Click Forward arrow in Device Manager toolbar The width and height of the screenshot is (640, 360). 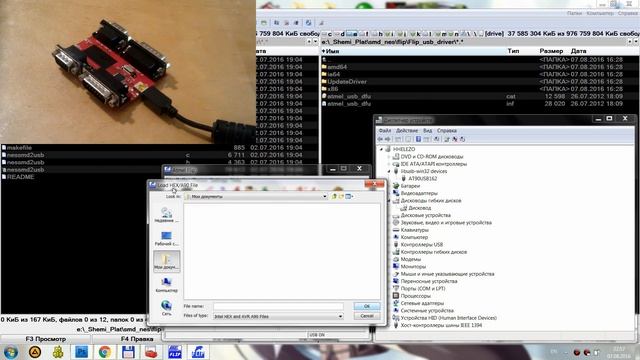click(387, 139)
